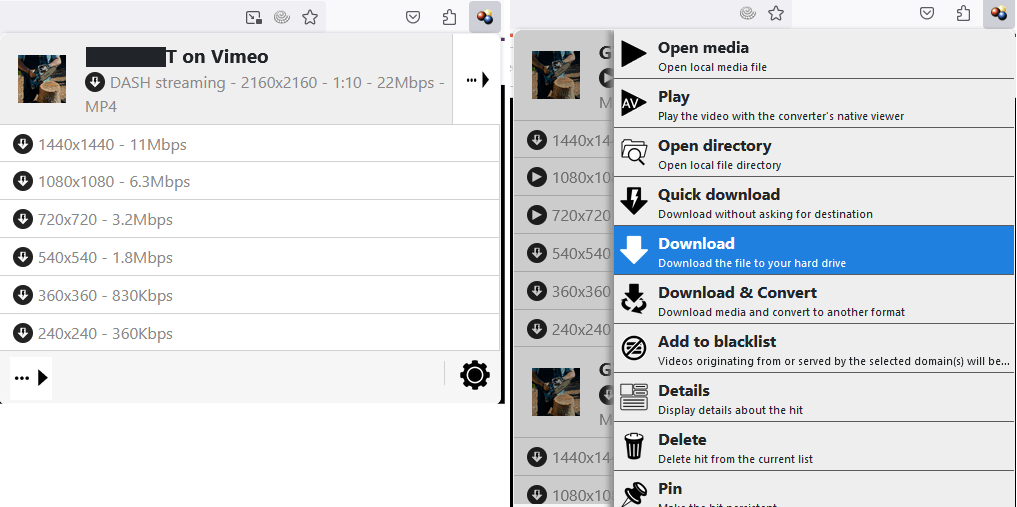Click download icon beside 1440x1440 - 11Mbps
Image resolution: width=1017 pixels, height=507 pixels.
(x=23, y=145)
